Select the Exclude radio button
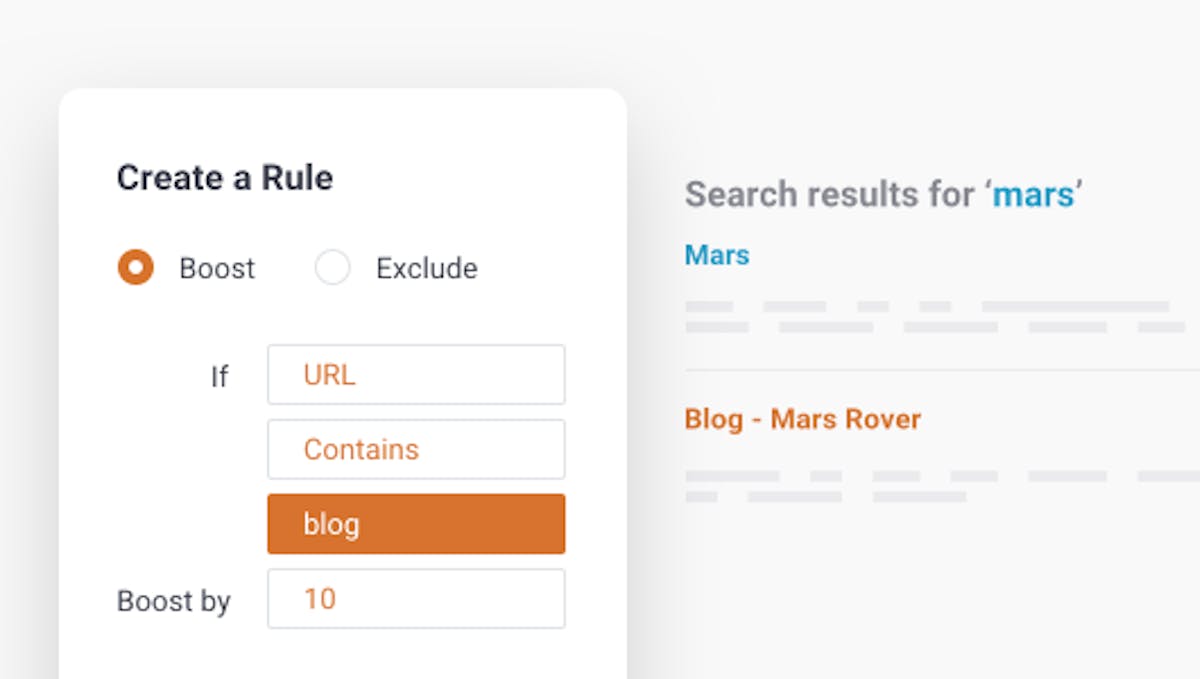This screenshot has height=679, width=1200. click(x=333, y=268)
